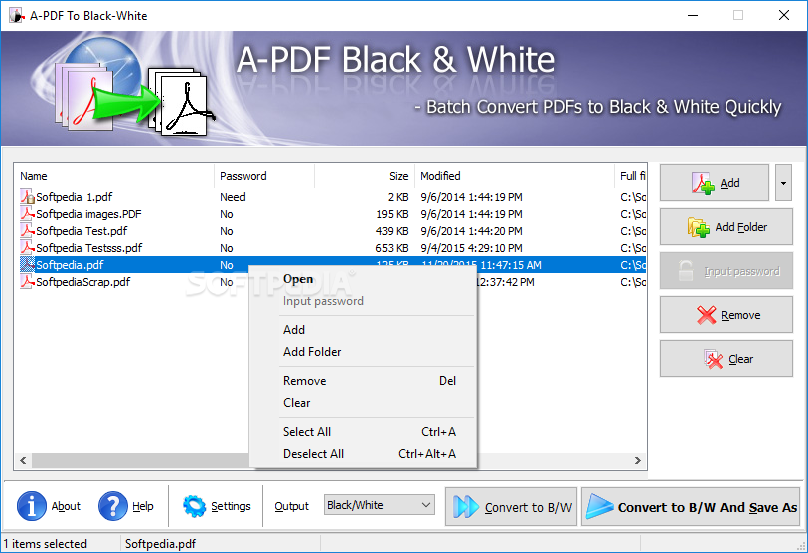Choose Add in the context menu

pyautogui.click(x=362, y=330)
